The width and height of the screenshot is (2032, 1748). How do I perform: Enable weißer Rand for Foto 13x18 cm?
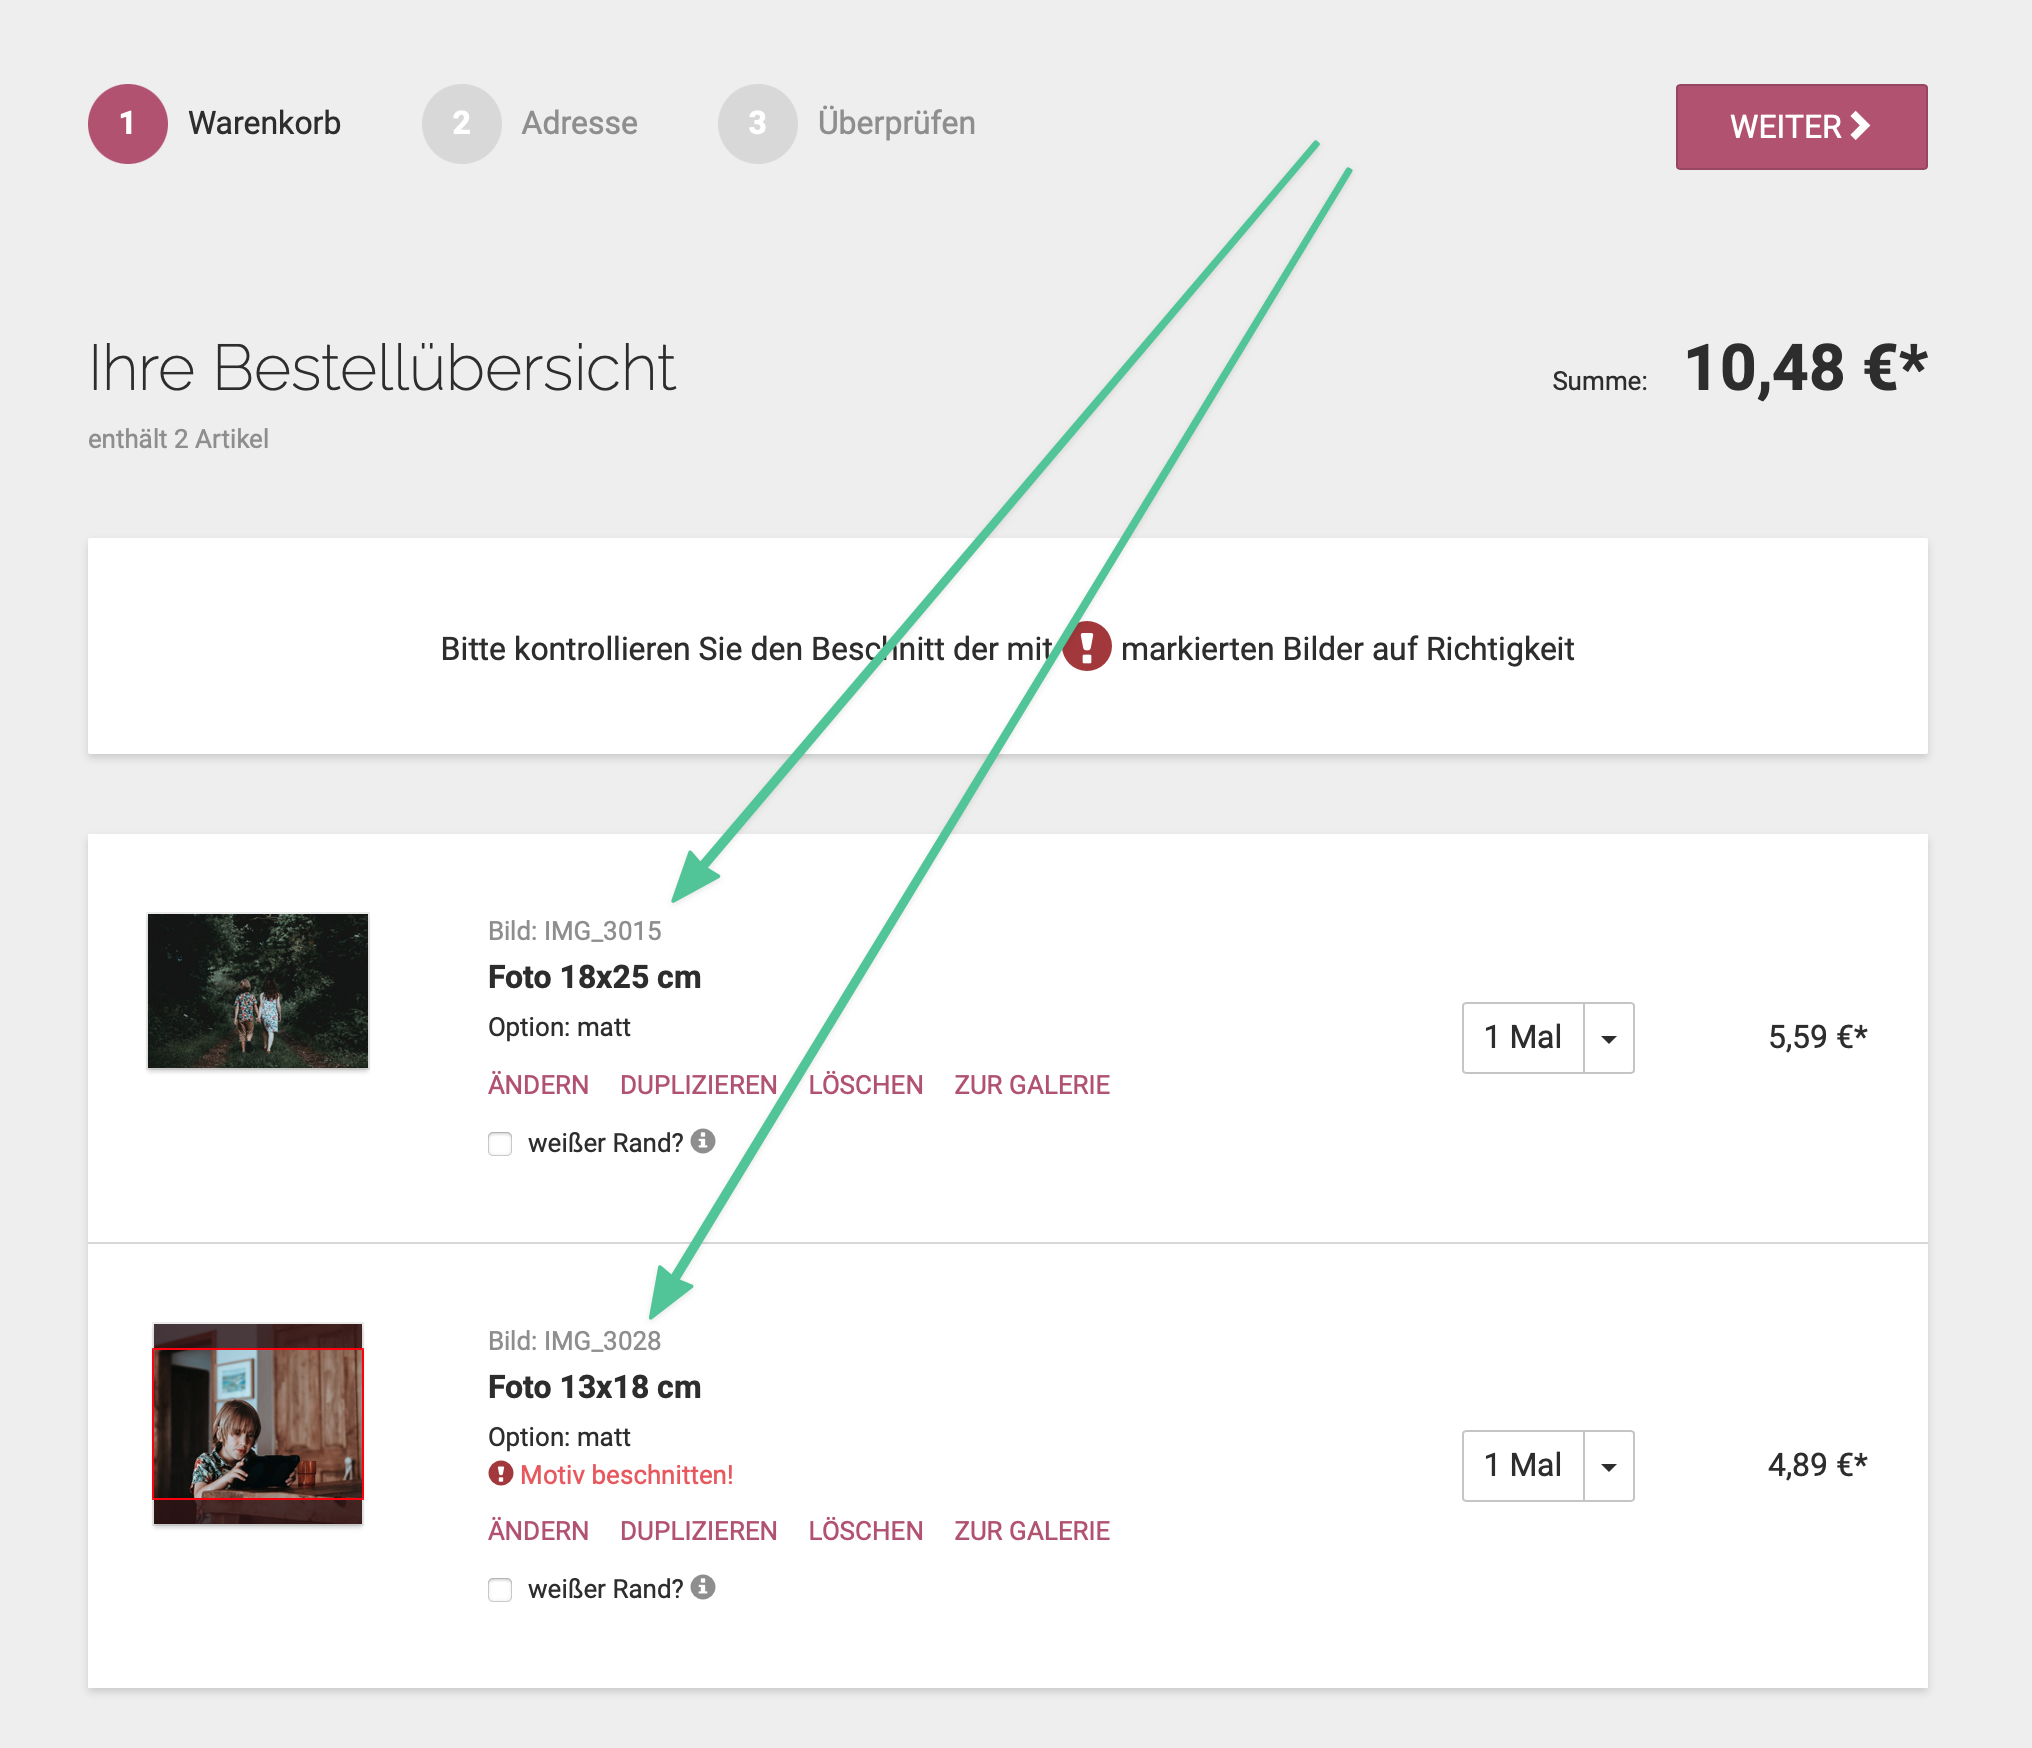(x=500, y=1589)
